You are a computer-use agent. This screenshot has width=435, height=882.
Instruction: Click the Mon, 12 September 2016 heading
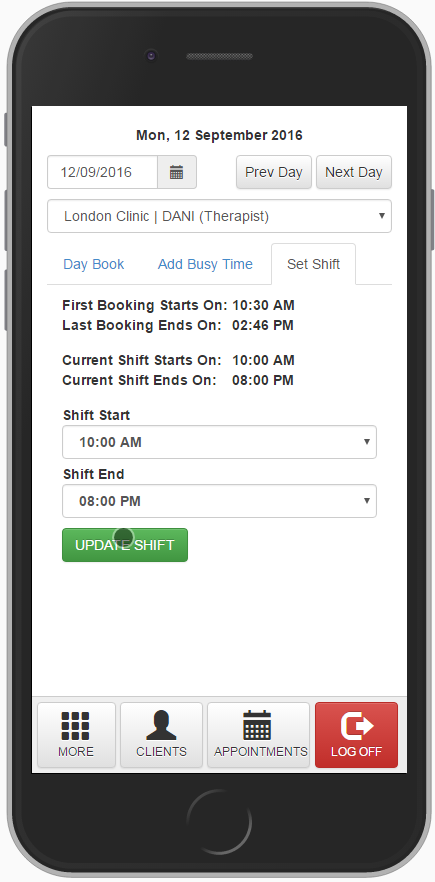click(x=219, y=136)
